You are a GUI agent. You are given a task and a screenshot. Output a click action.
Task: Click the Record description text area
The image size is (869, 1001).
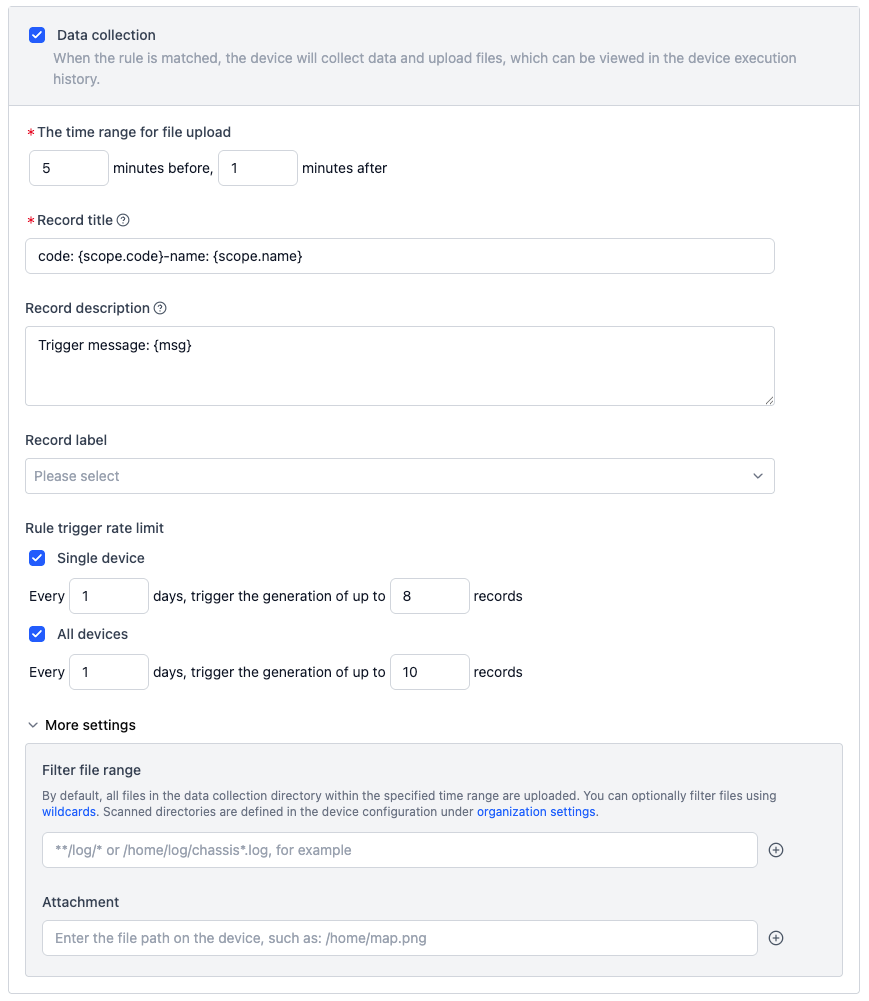click(400, 366)
